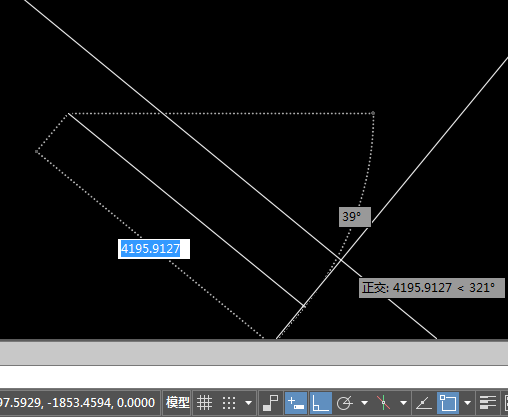This screenshot has width=508, height=417.
Task: Open polar tracking angle dropdown arrow
Action: 365,403
